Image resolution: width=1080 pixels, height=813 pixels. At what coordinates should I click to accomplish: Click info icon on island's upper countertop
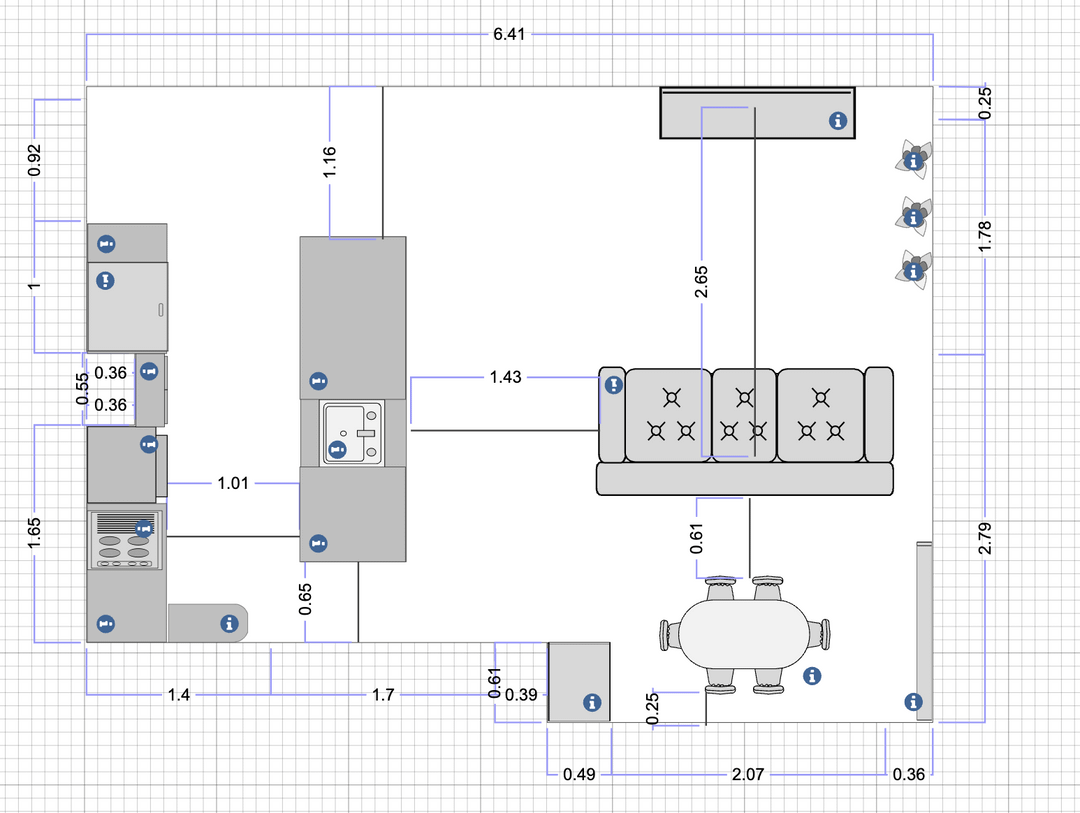[318, 380]
